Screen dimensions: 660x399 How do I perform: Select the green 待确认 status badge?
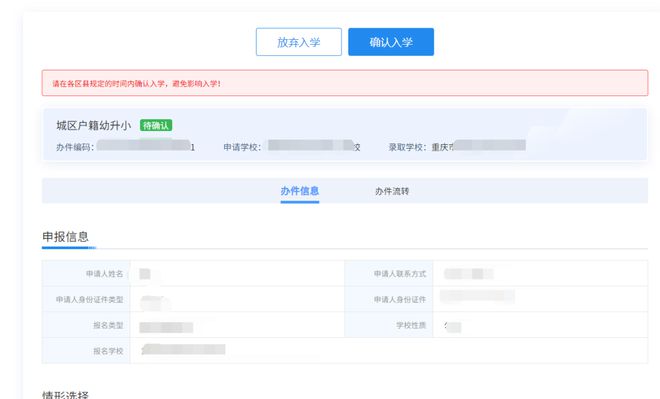(x=156, y=125)
